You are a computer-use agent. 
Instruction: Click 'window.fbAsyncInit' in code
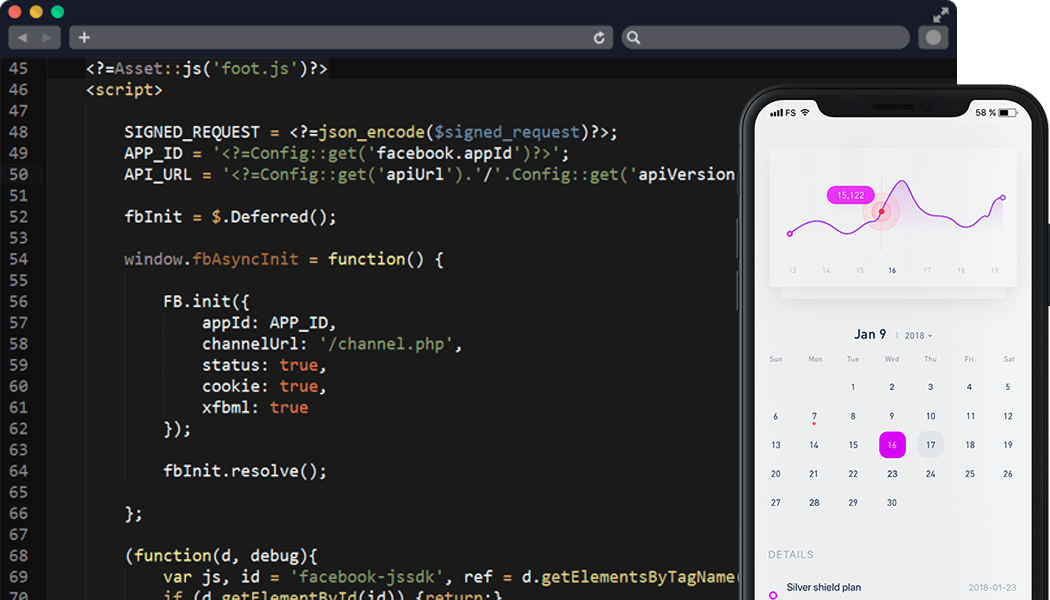[x=211, y=258]
